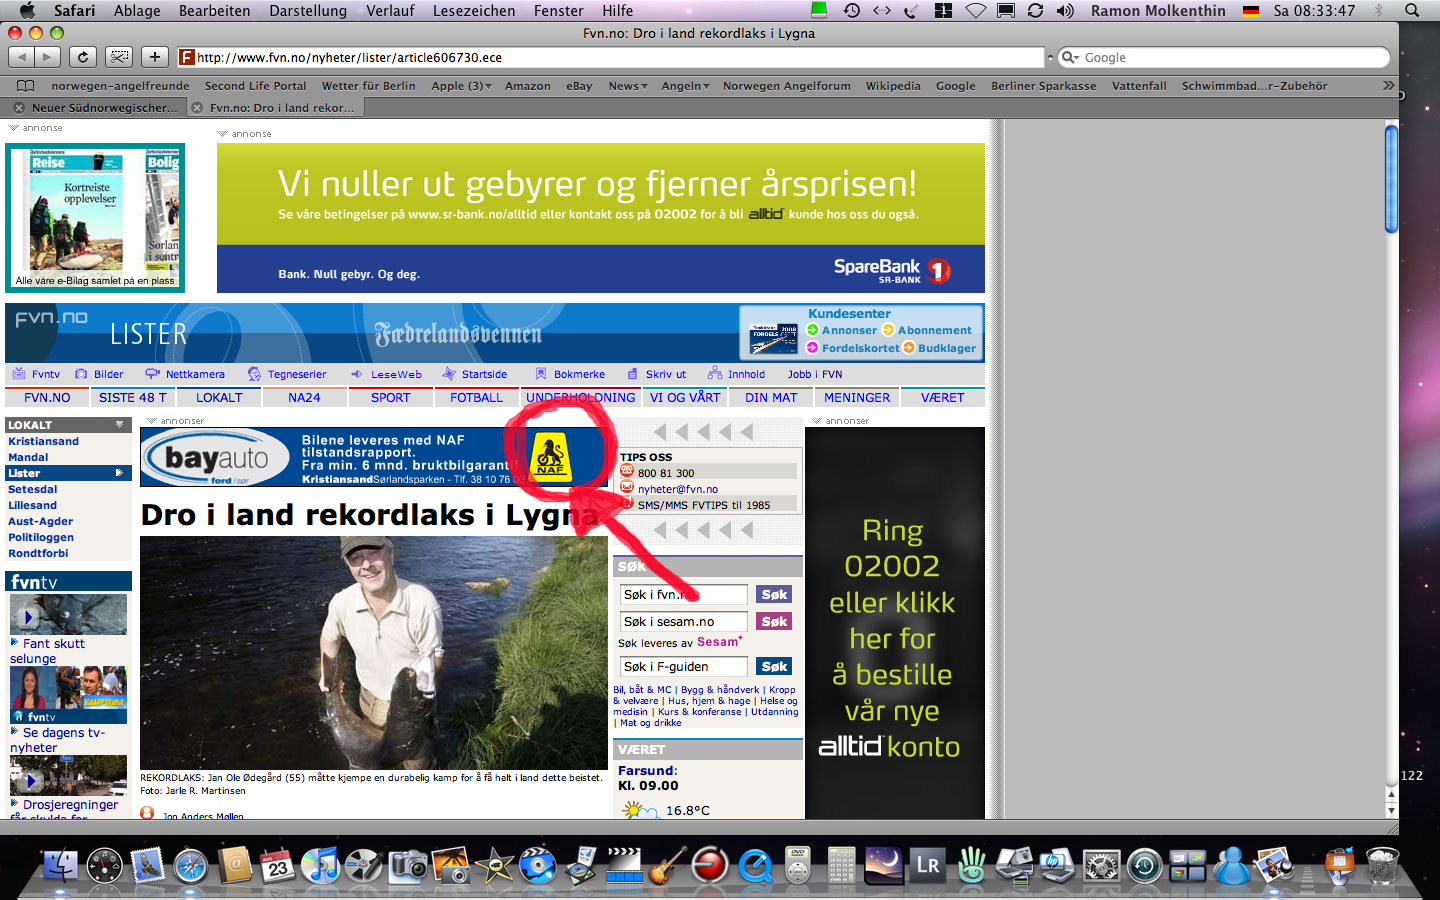Click the Google search field
The width and height of the screenshot is (1440, 900).
(x=1224, y=58)
